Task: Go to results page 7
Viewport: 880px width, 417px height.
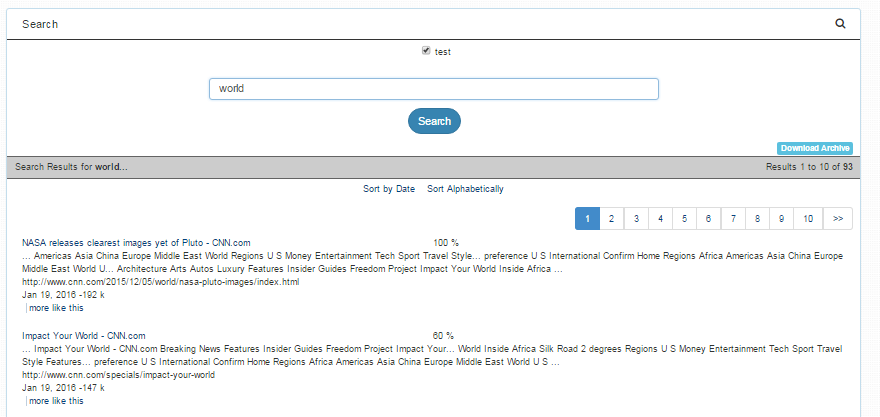Action: (734, 218)
